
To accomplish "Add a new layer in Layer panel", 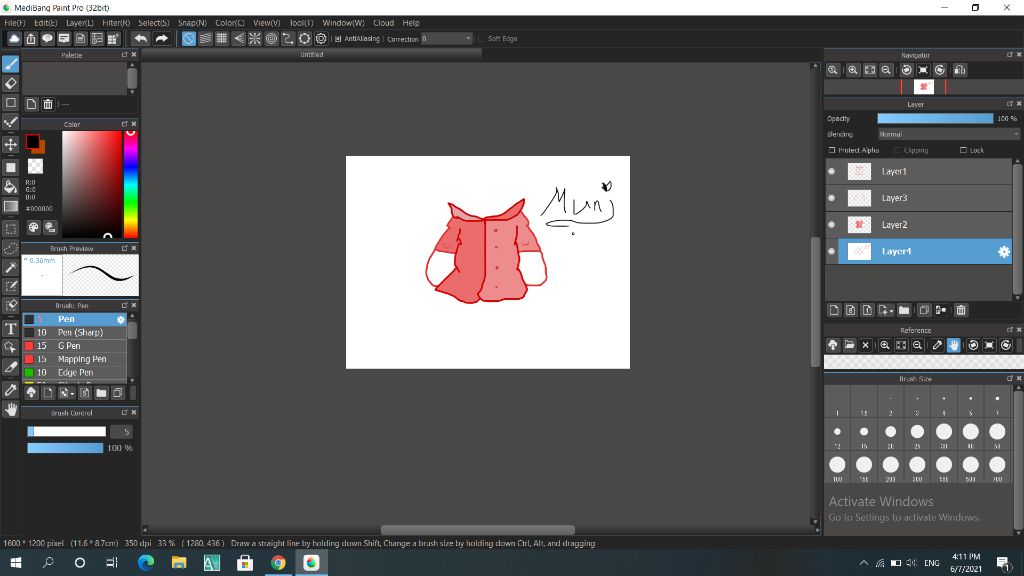I will [834, 310].
